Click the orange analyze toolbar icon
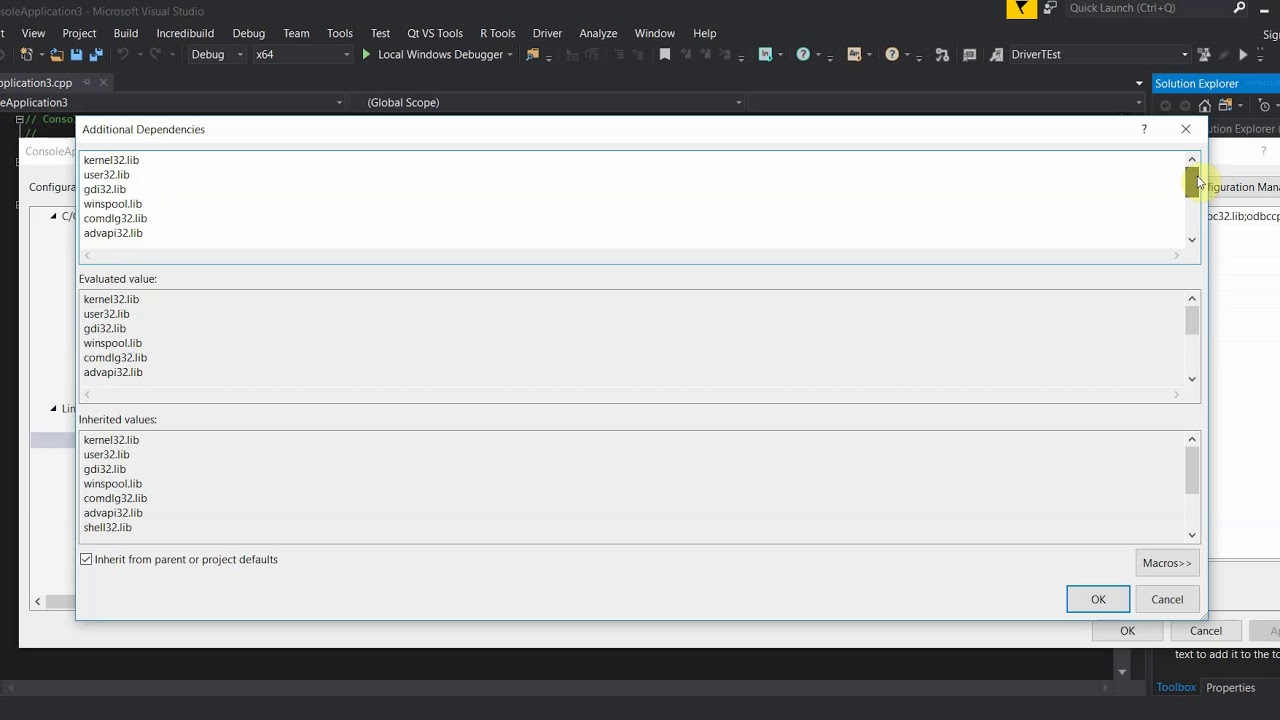This screenshot has width=1280, height=720. (854, 55)
